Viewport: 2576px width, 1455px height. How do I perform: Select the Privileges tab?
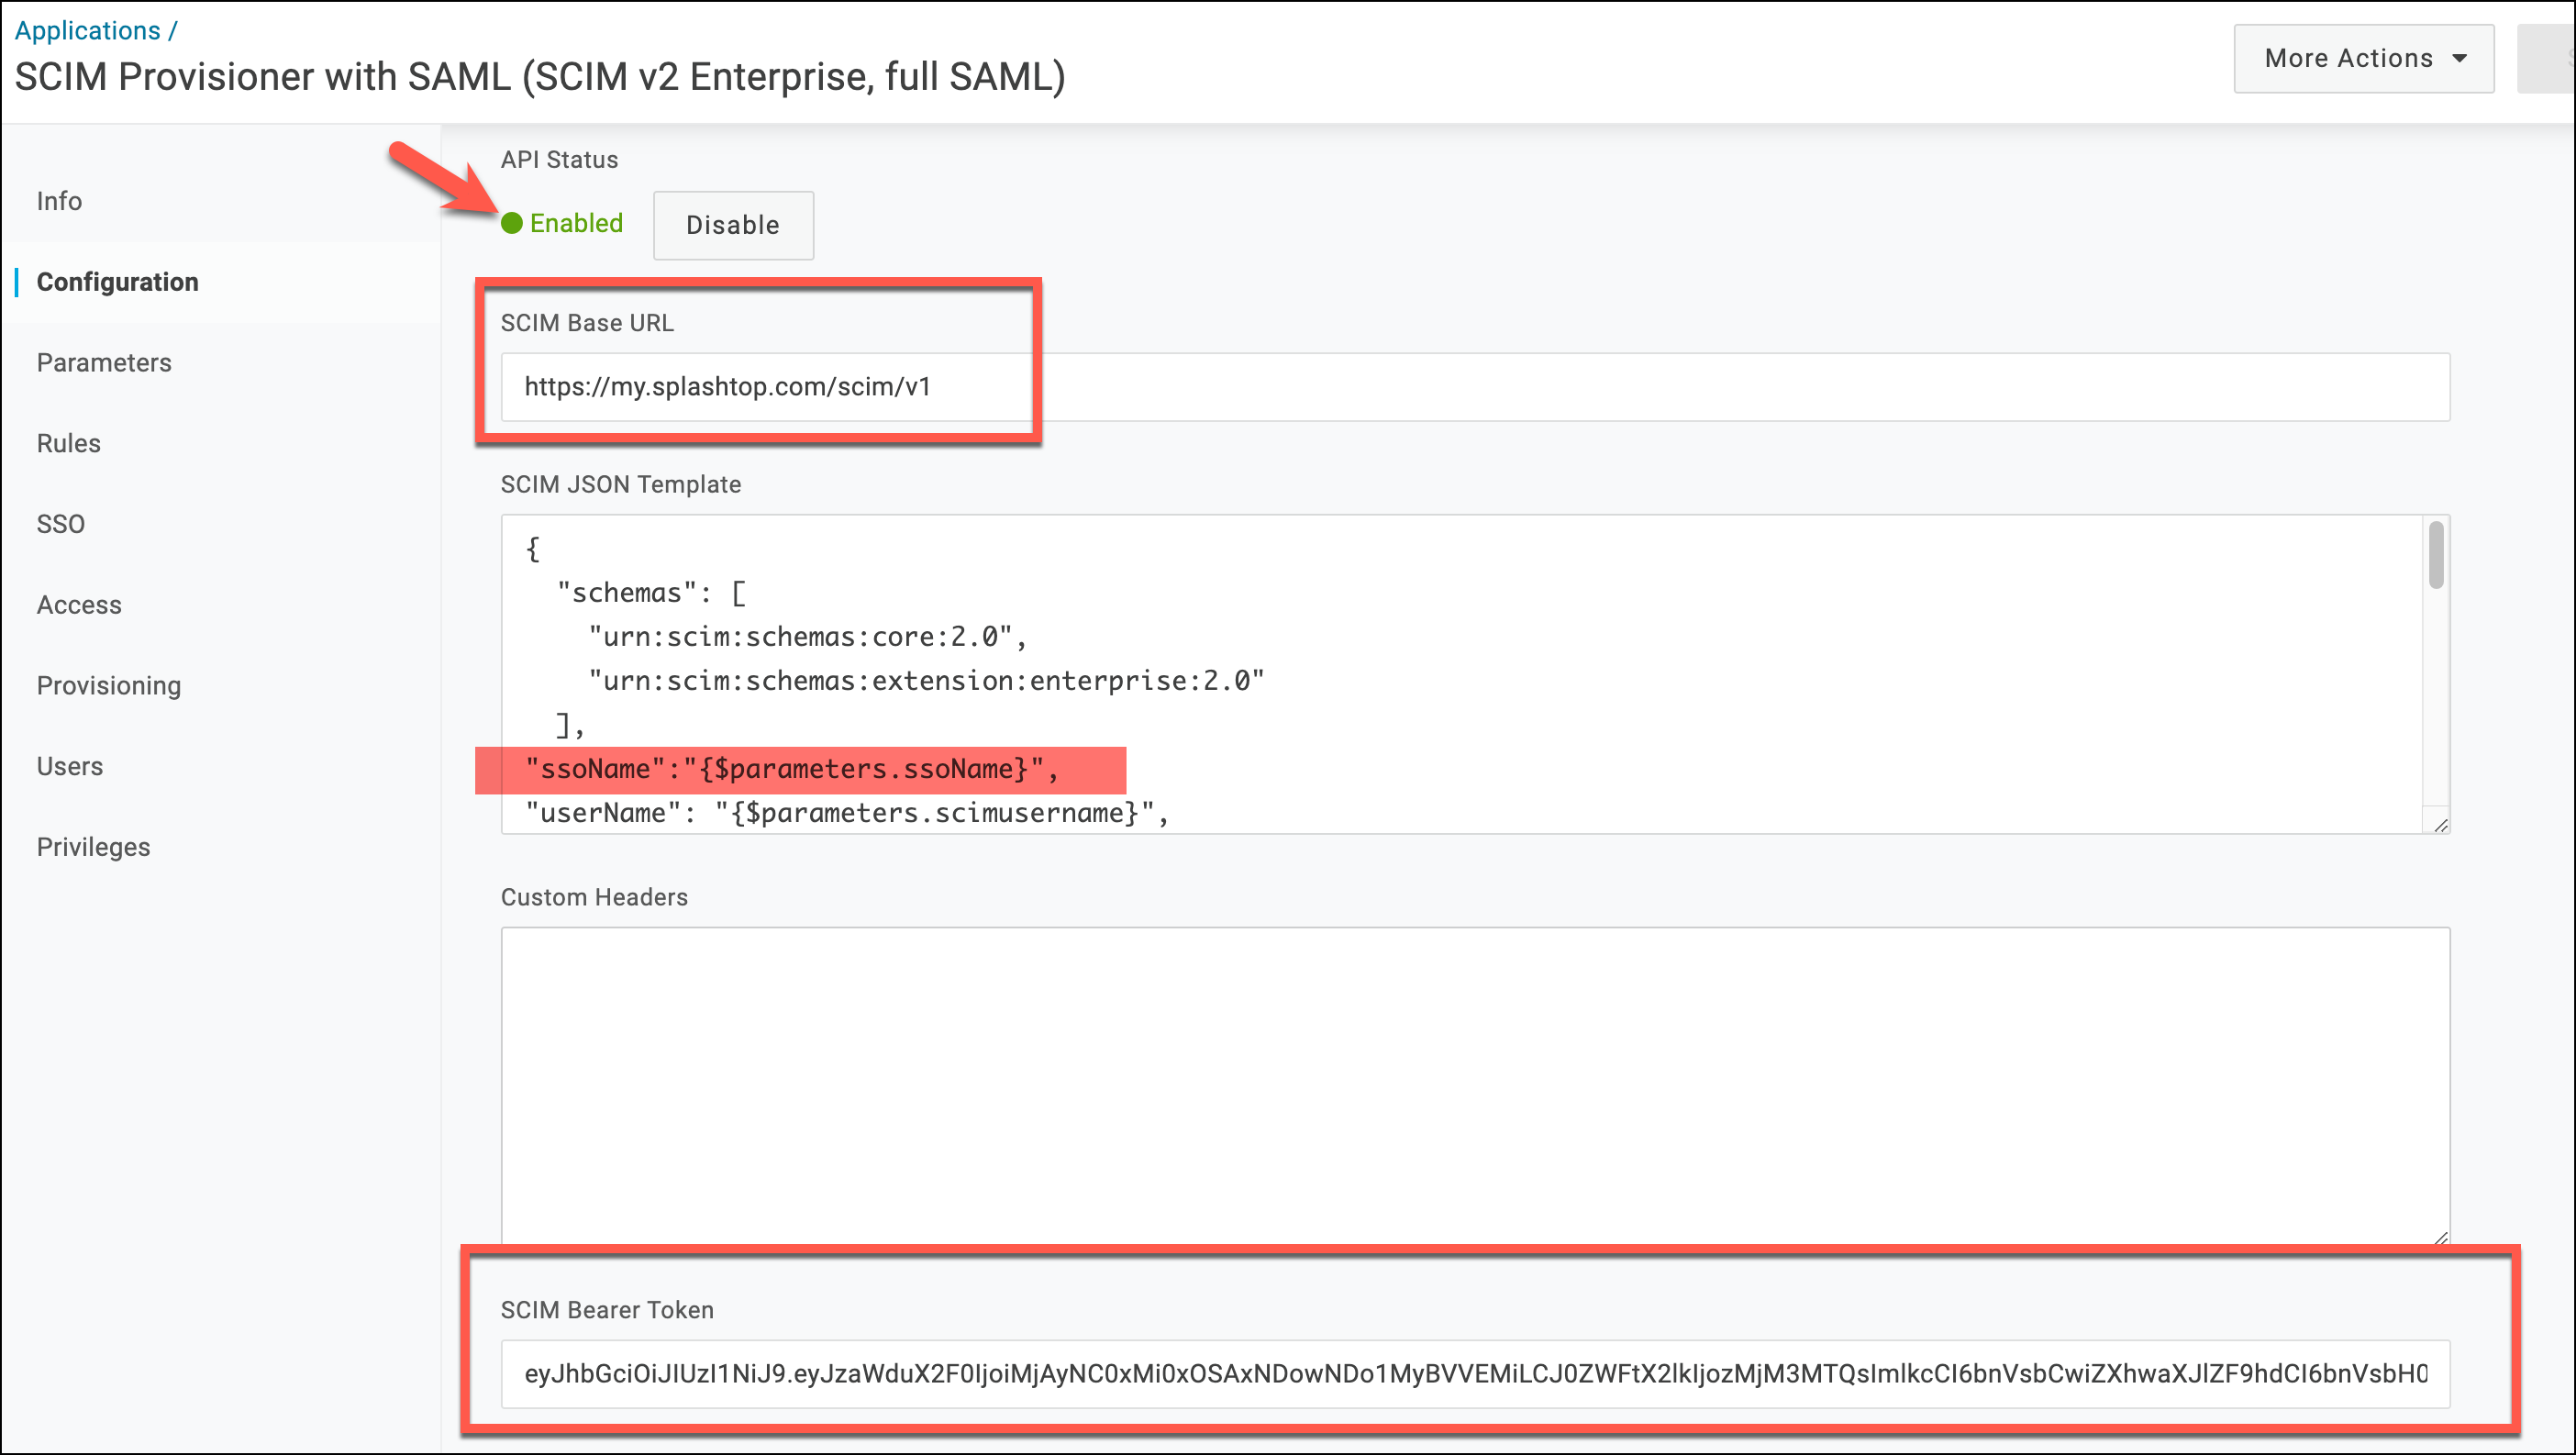point(93,847)
